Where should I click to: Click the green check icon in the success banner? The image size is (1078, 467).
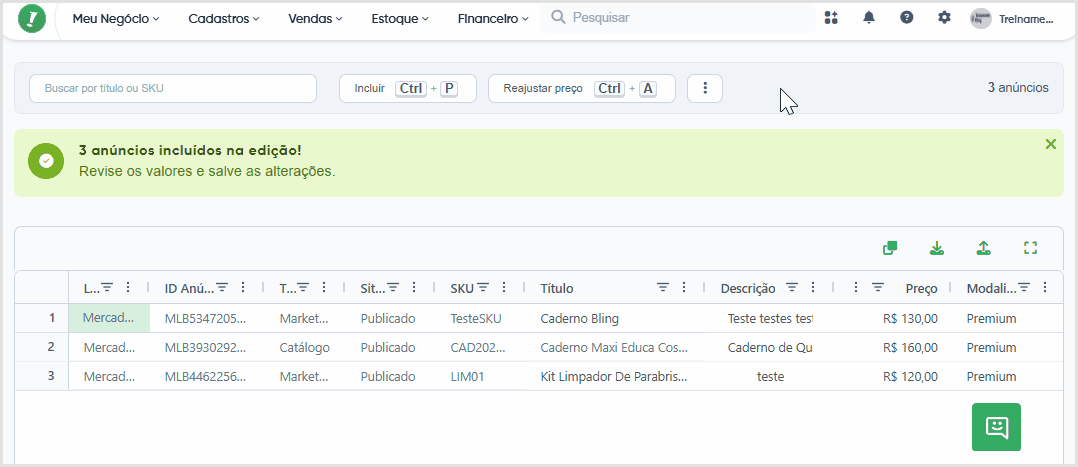[x=46, y=161]
